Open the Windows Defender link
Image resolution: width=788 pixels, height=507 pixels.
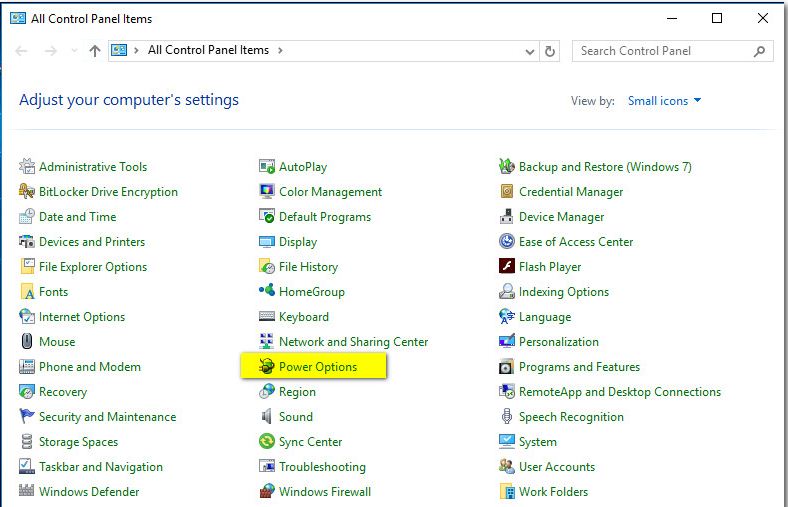pos(89,491)
